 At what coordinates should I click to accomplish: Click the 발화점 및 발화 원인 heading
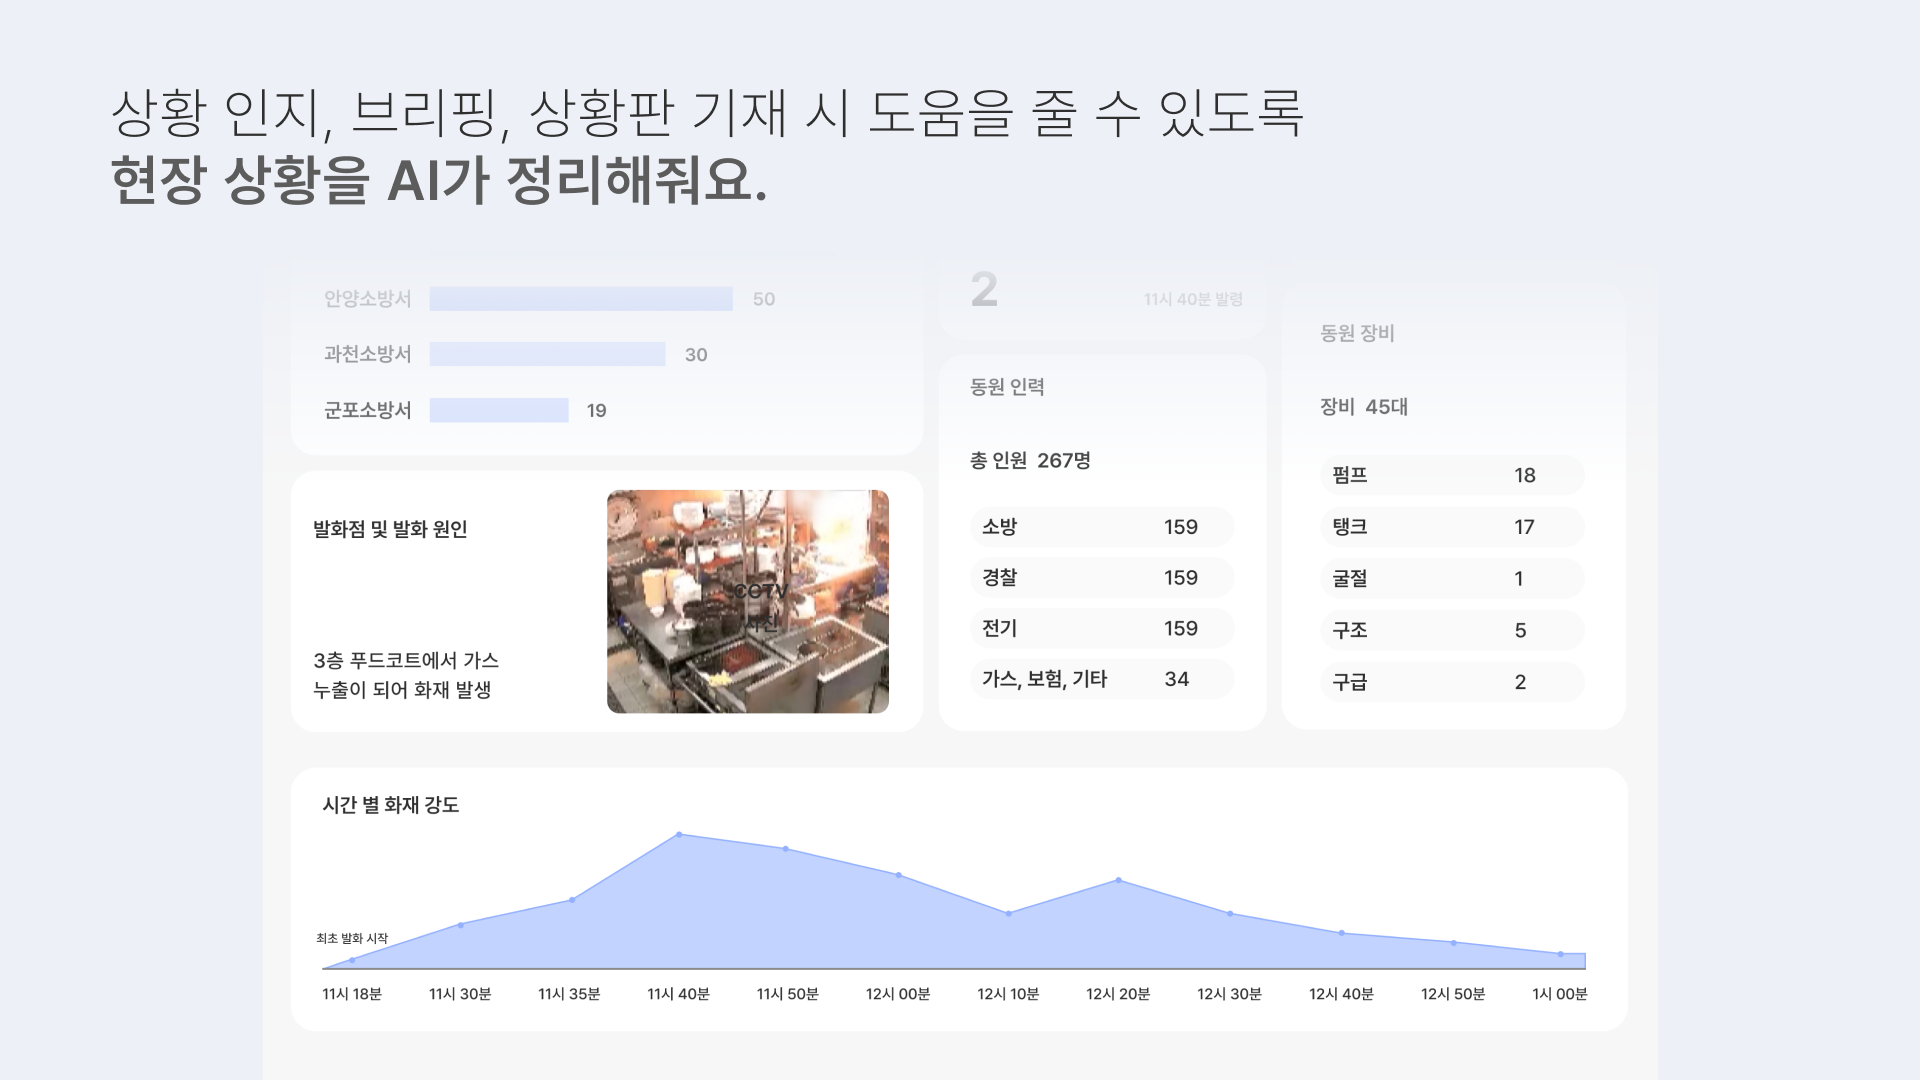[390, 529]
